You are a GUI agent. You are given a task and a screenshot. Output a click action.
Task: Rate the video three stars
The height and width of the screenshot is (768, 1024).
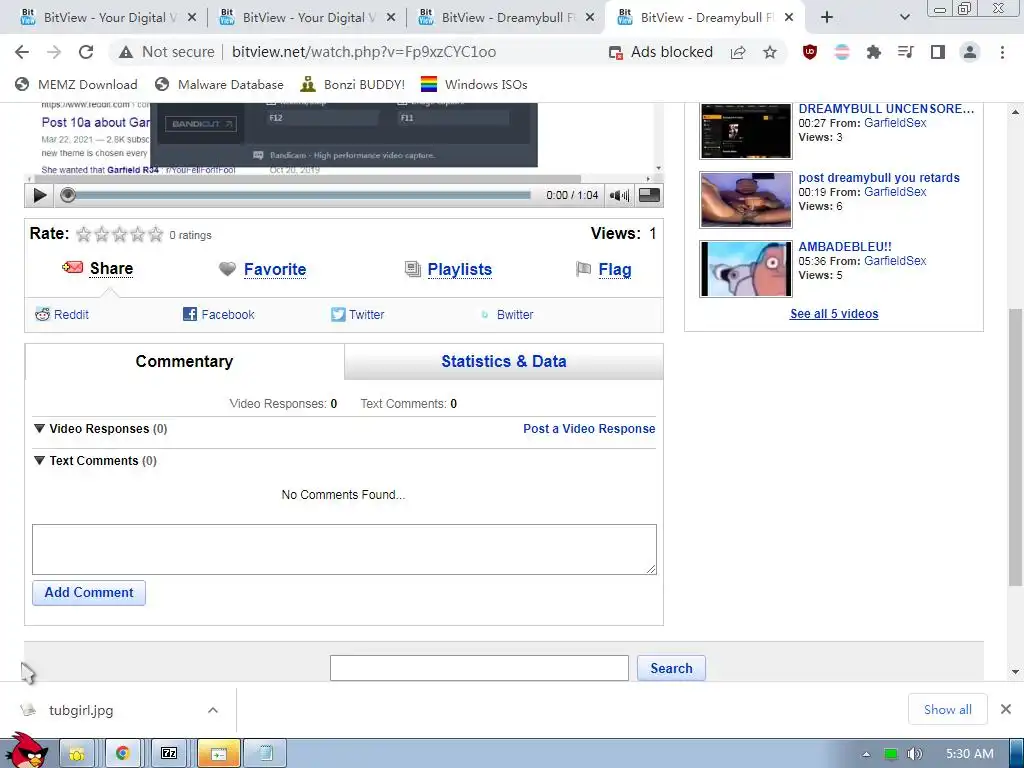coord(120,234)
